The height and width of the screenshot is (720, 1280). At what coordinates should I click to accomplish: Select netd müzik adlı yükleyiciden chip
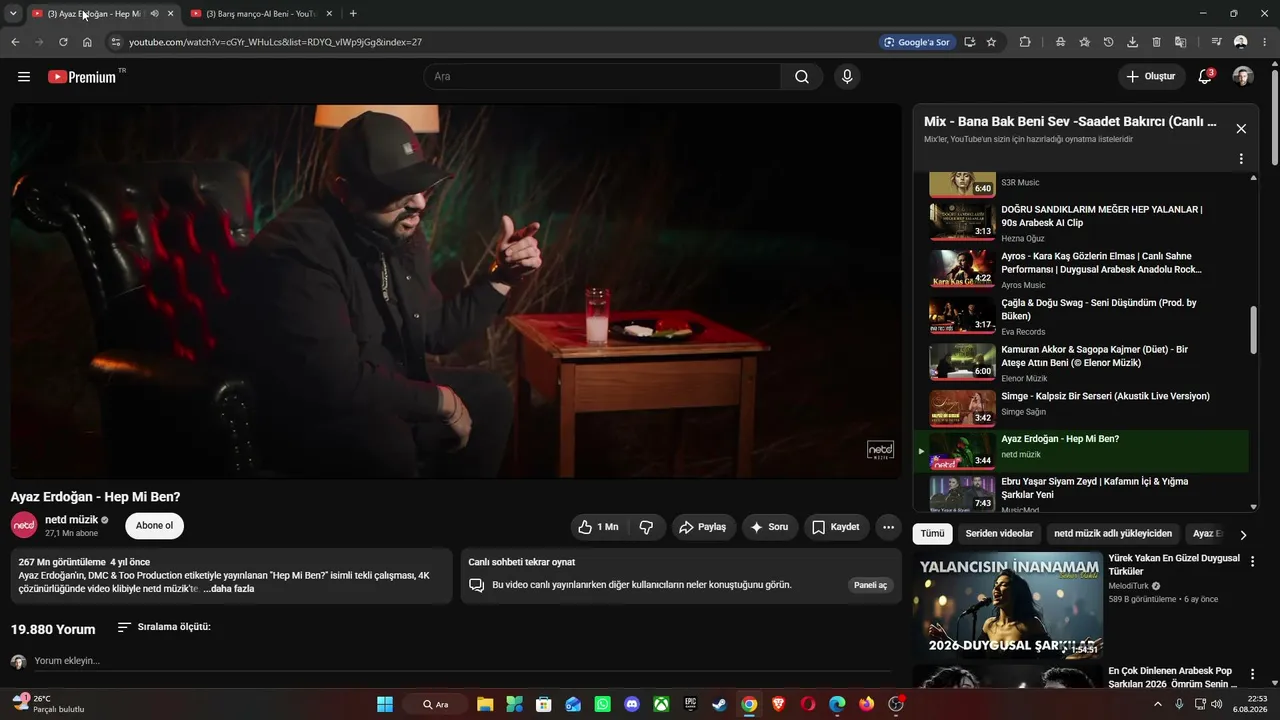[x=1113, y=534]
